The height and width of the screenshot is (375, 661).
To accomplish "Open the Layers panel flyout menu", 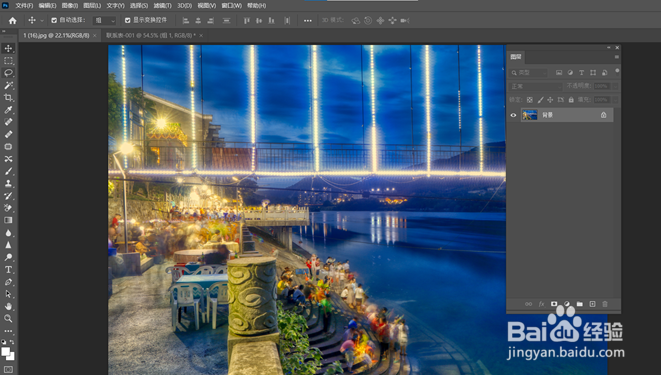I will (617, 57).
